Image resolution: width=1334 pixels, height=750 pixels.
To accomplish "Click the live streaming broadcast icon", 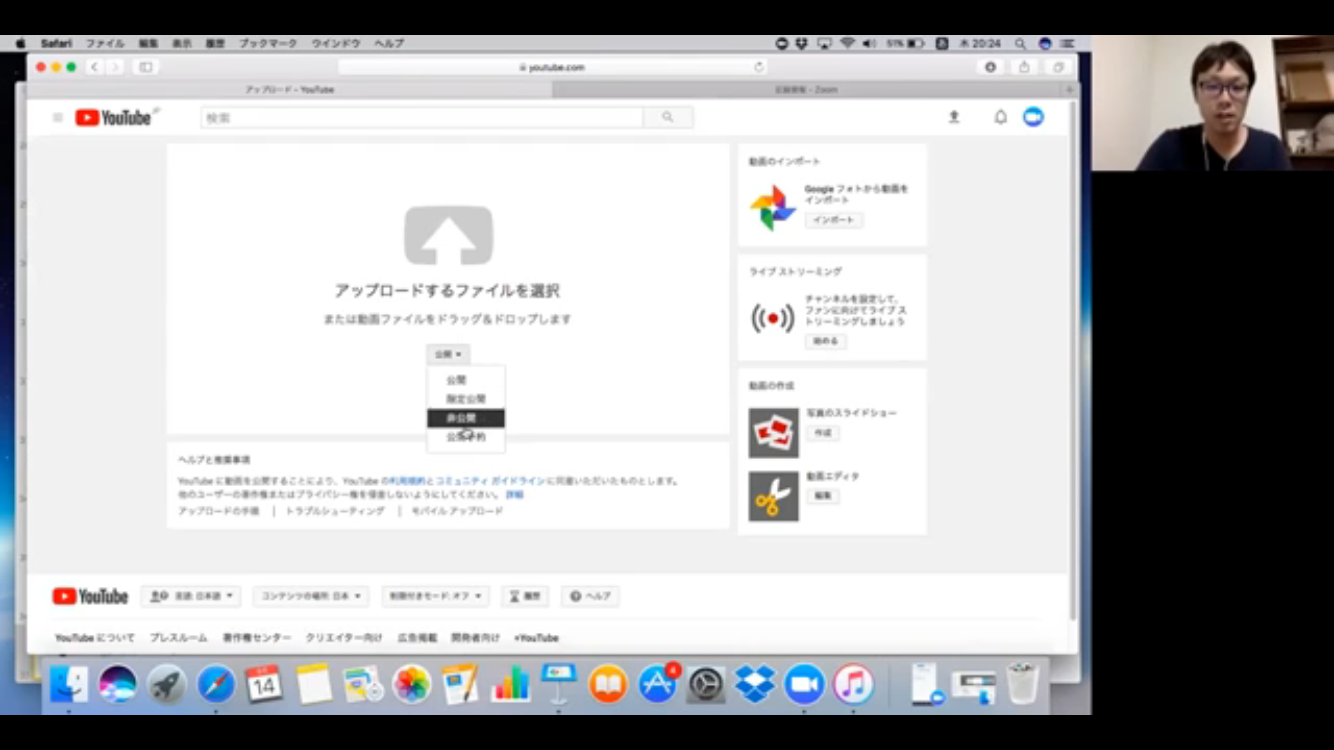I will pyautogui.click(x=772, y=319).
